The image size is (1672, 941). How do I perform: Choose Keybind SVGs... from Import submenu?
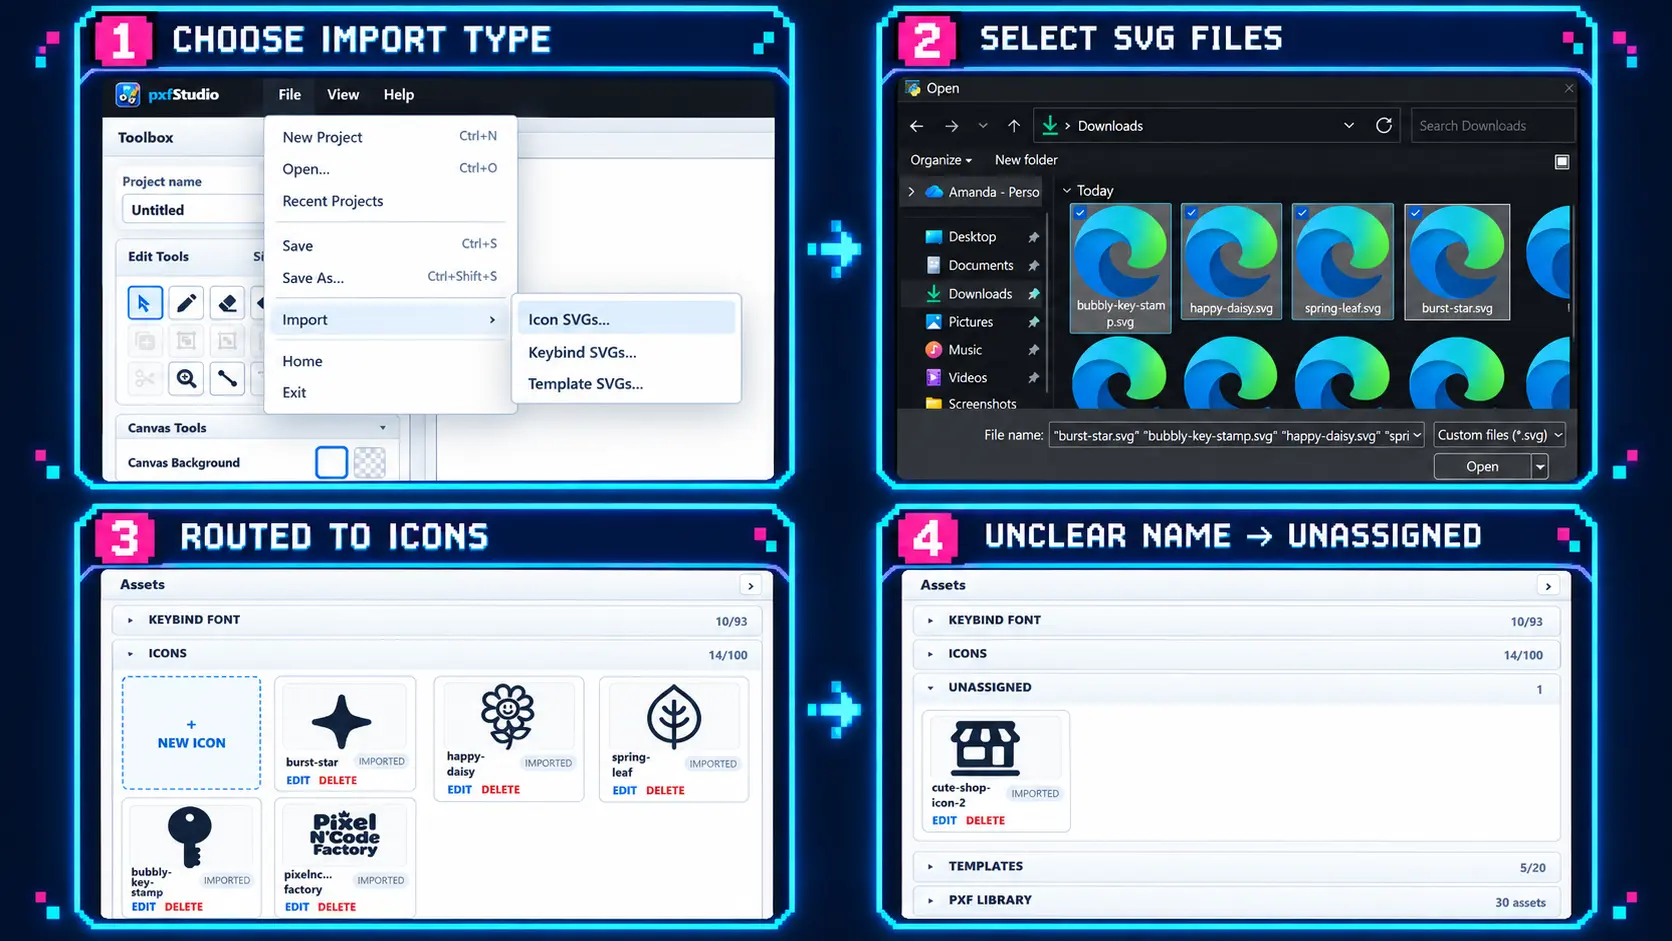(626, 352)
